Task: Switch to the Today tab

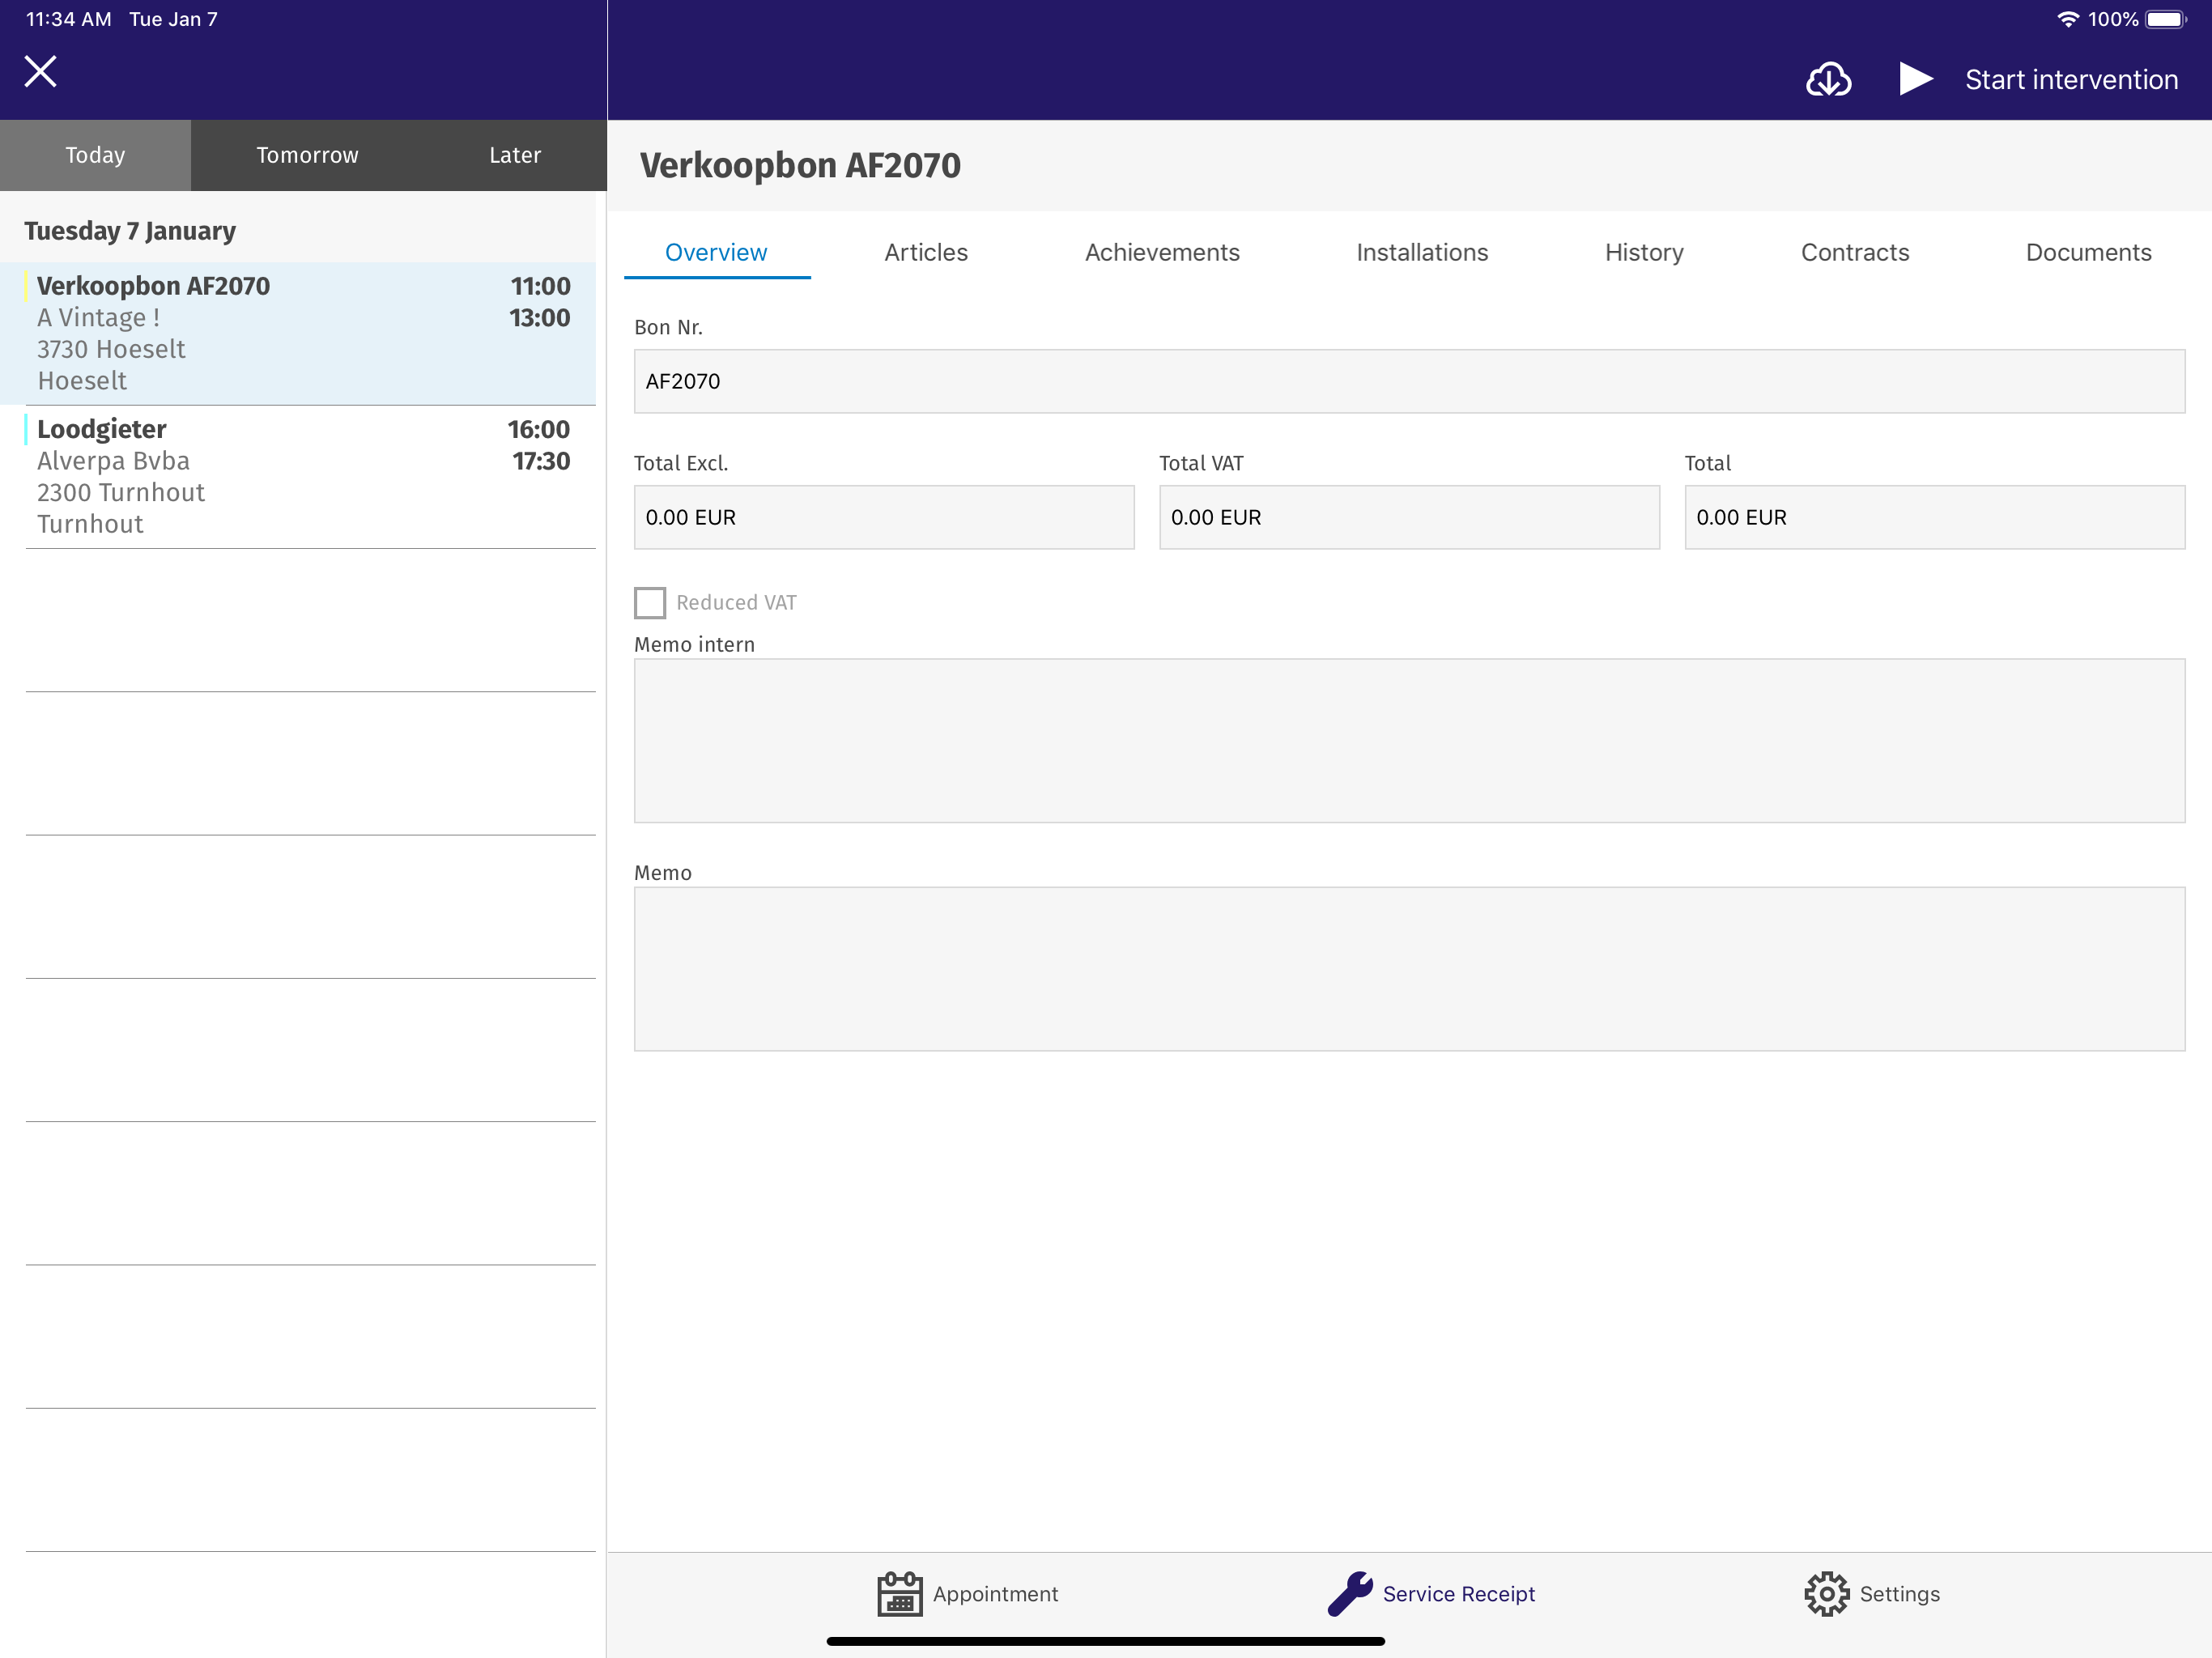Action: [x=95, y=155]
